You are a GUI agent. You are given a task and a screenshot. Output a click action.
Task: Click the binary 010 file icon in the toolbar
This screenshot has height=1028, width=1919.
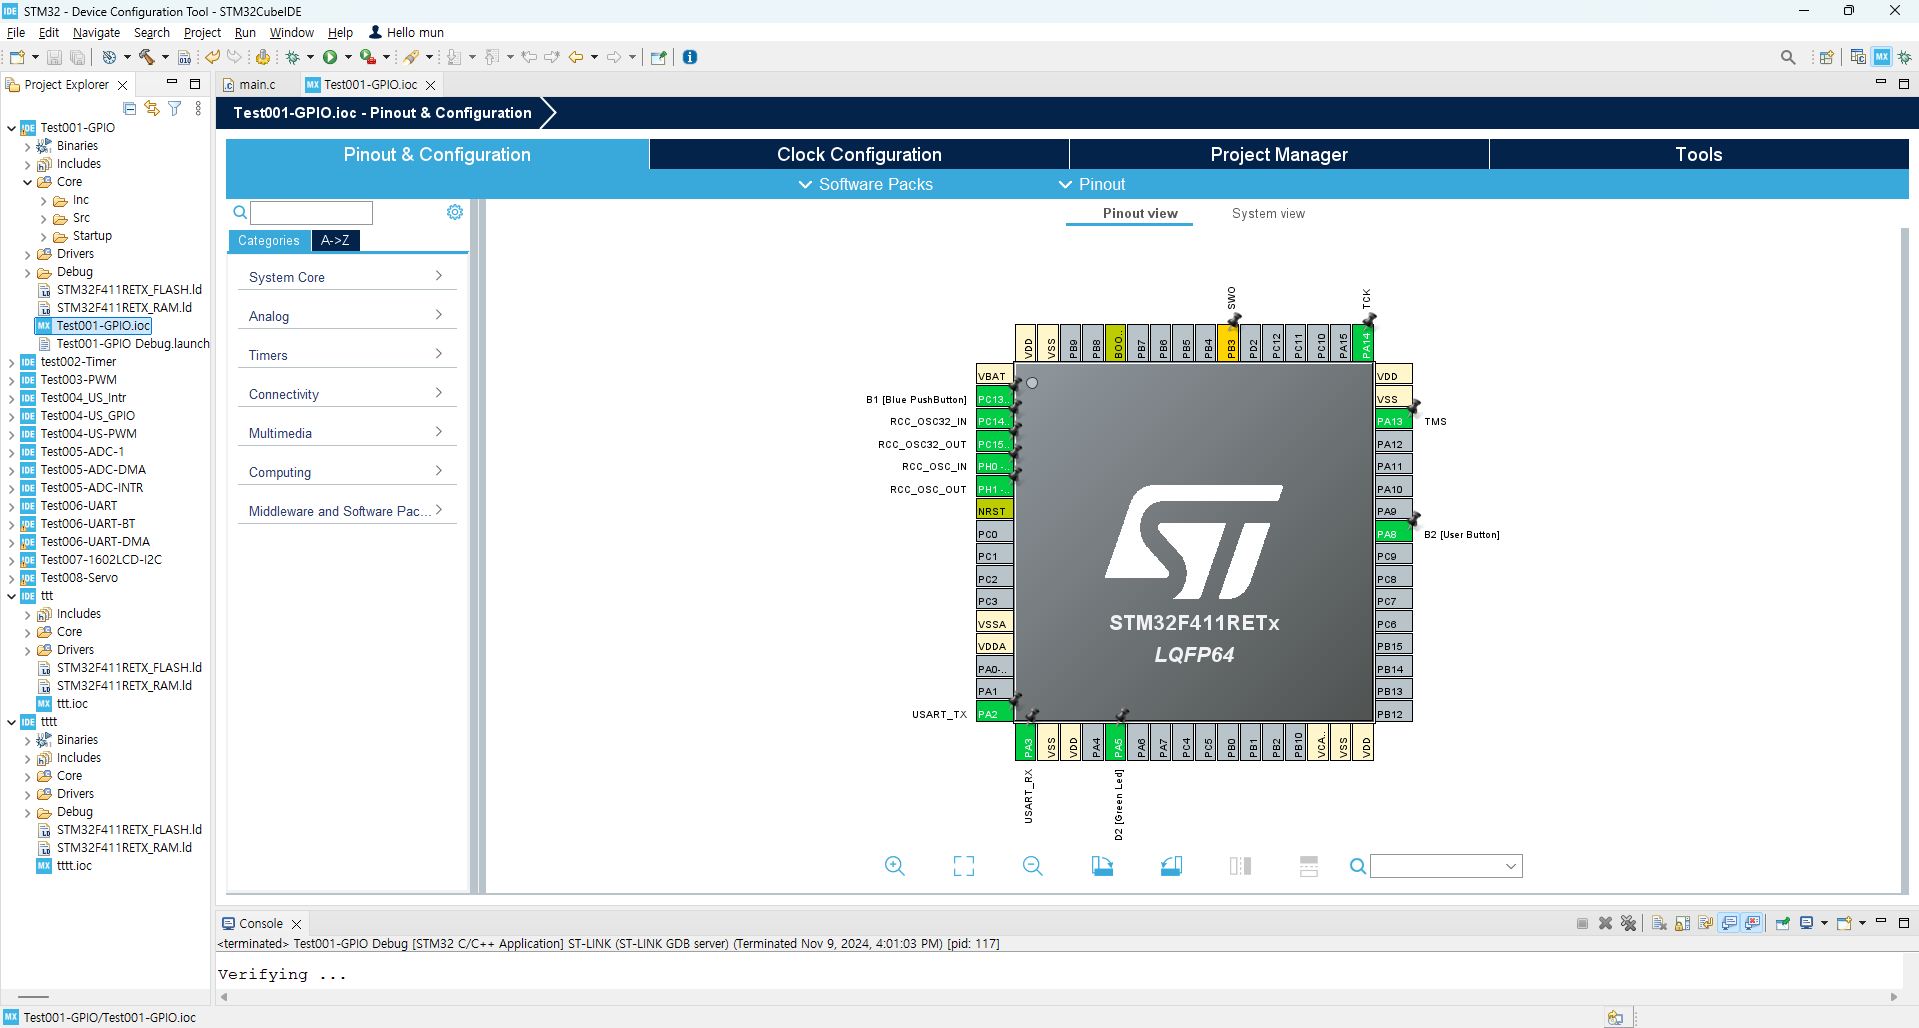pos(184,57)
